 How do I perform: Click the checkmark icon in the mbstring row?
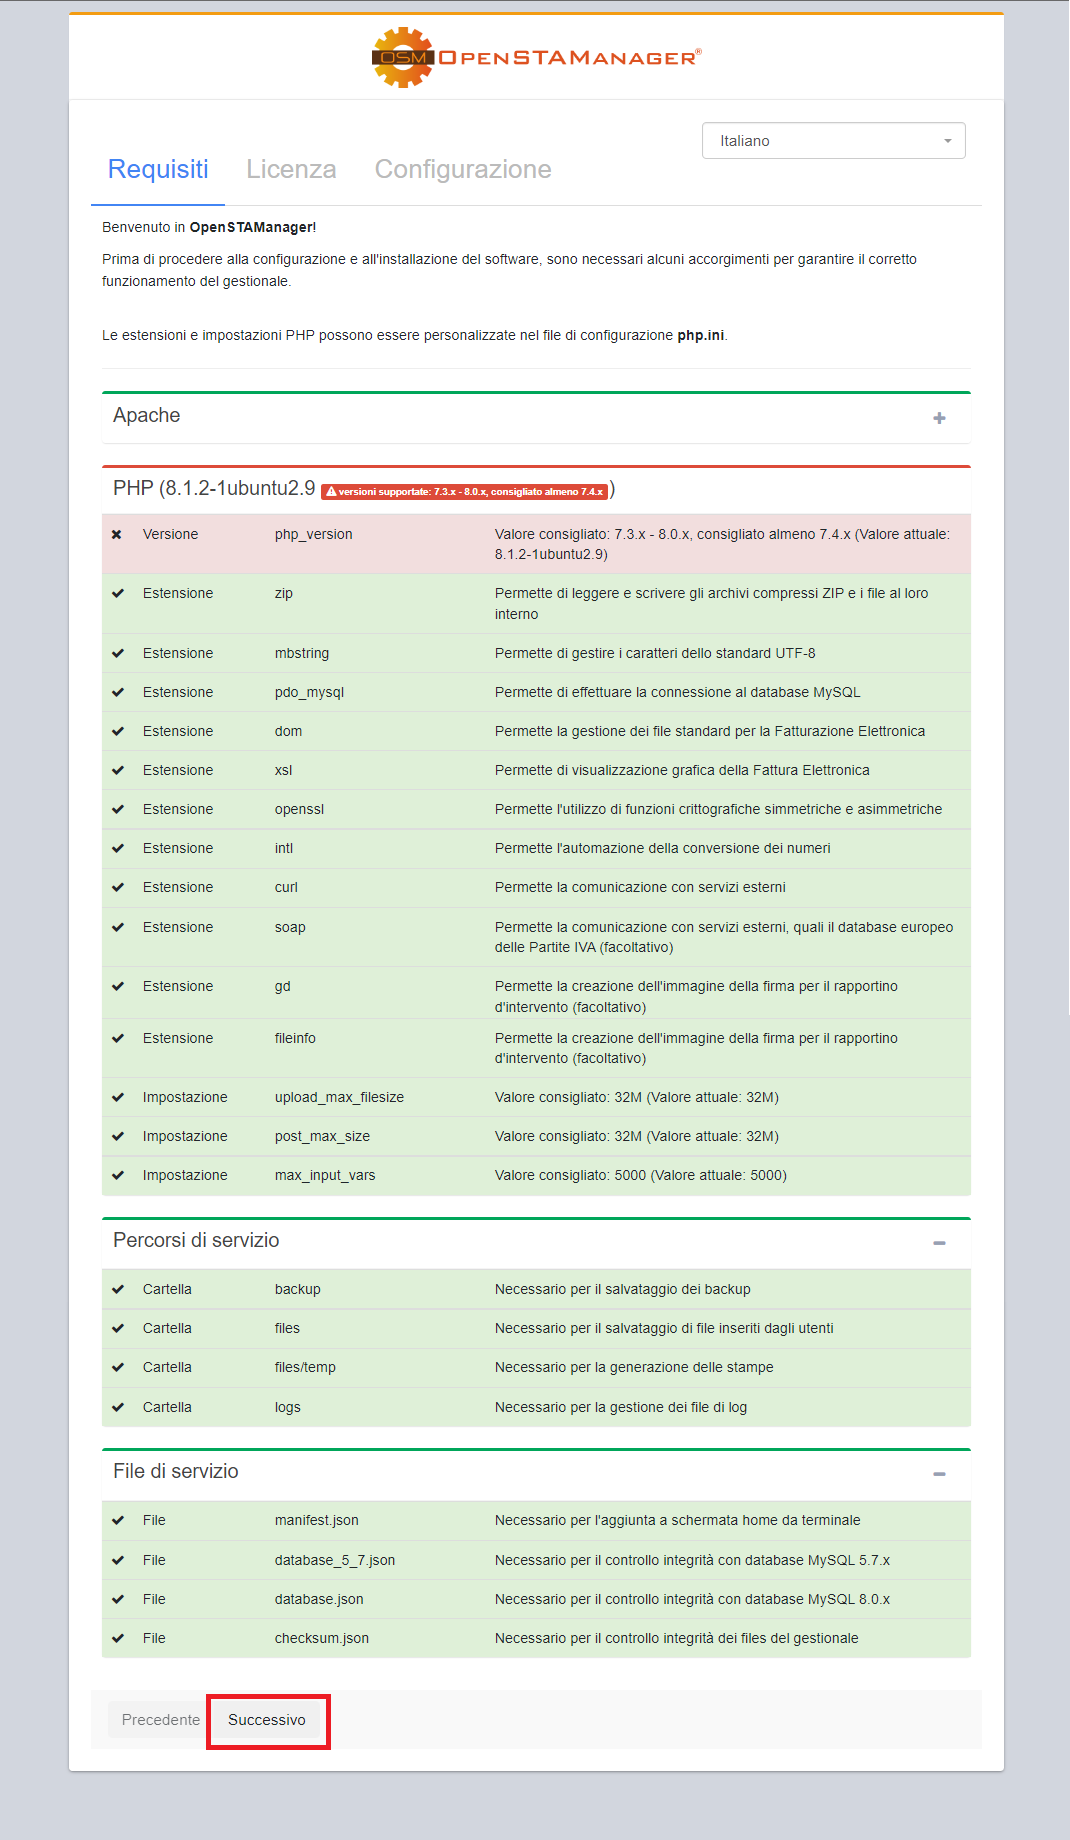pos(118,654)
